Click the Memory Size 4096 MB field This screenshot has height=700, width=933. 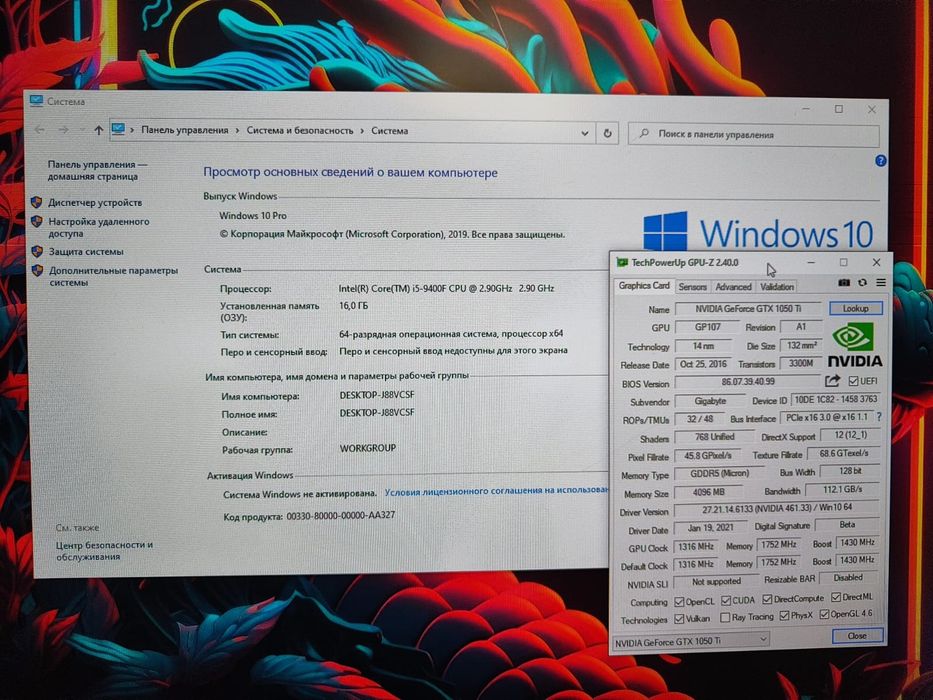708,492
